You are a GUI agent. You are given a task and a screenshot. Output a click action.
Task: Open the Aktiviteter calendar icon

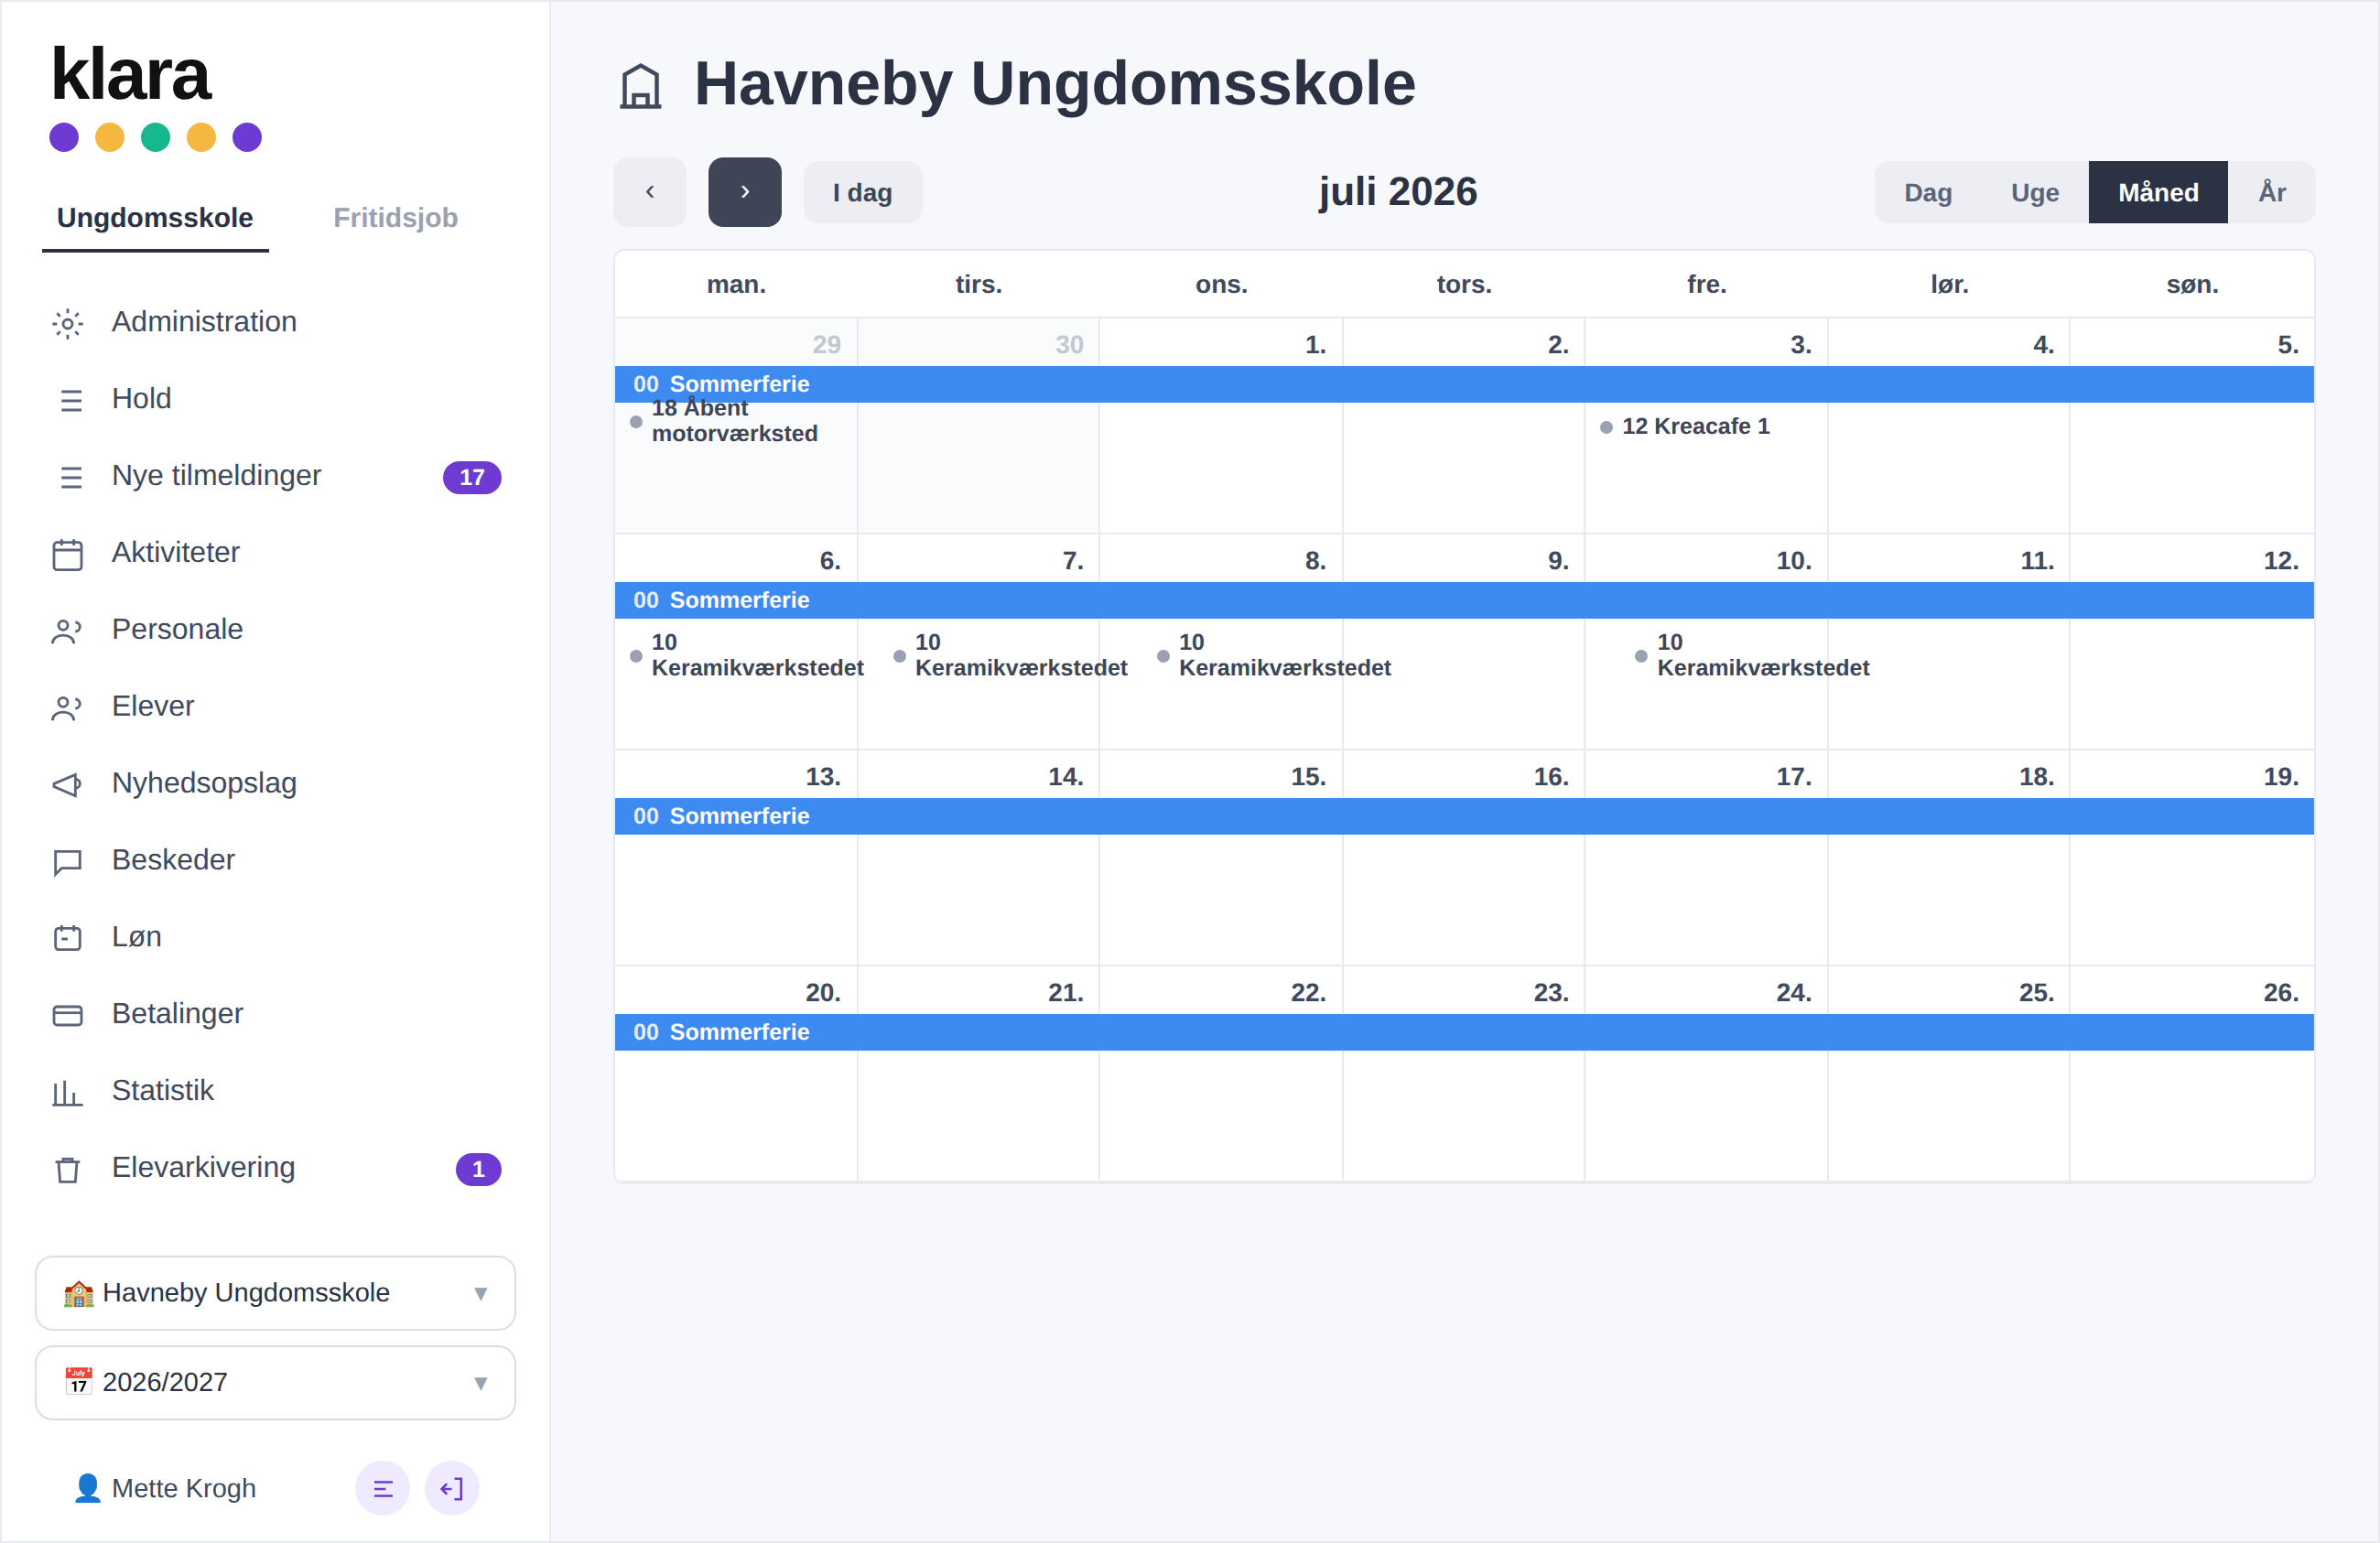[67, 554]
